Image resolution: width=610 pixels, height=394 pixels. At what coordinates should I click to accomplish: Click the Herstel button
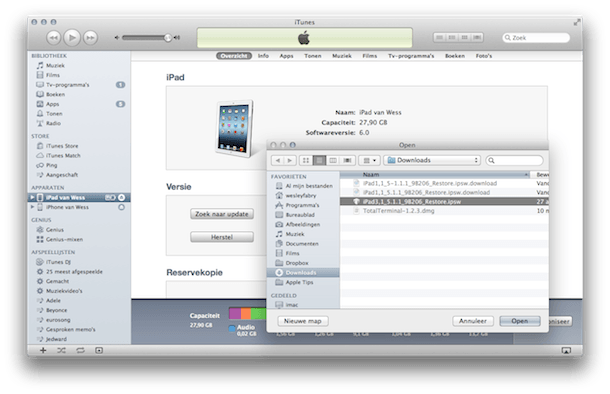click(222, 237)
